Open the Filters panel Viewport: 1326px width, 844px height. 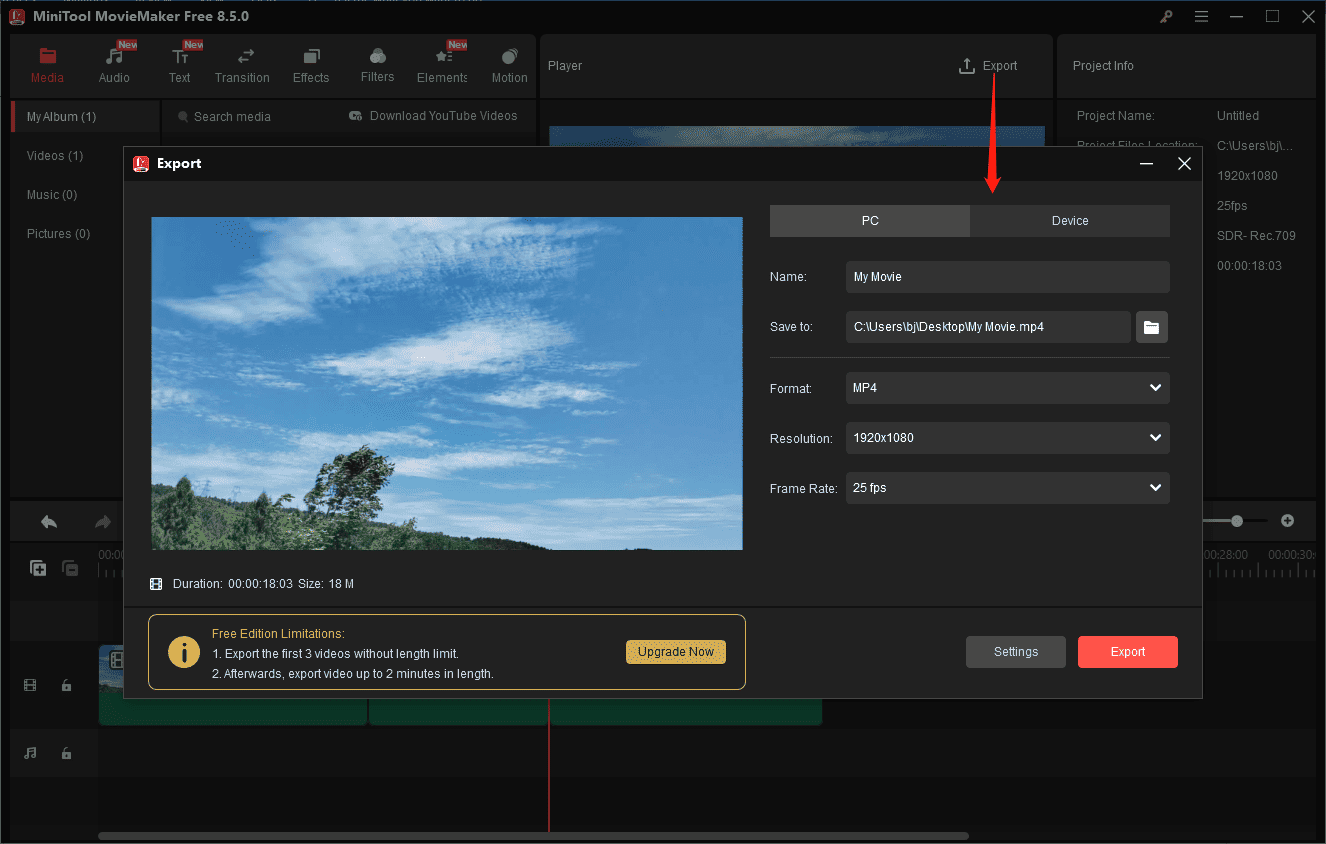377,63
